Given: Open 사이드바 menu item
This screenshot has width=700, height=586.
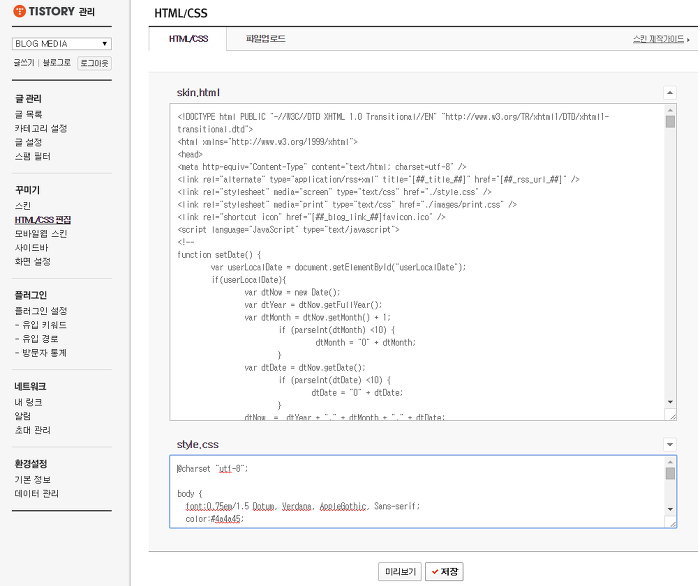Looking at the screenshot, I should click(31, 248).
